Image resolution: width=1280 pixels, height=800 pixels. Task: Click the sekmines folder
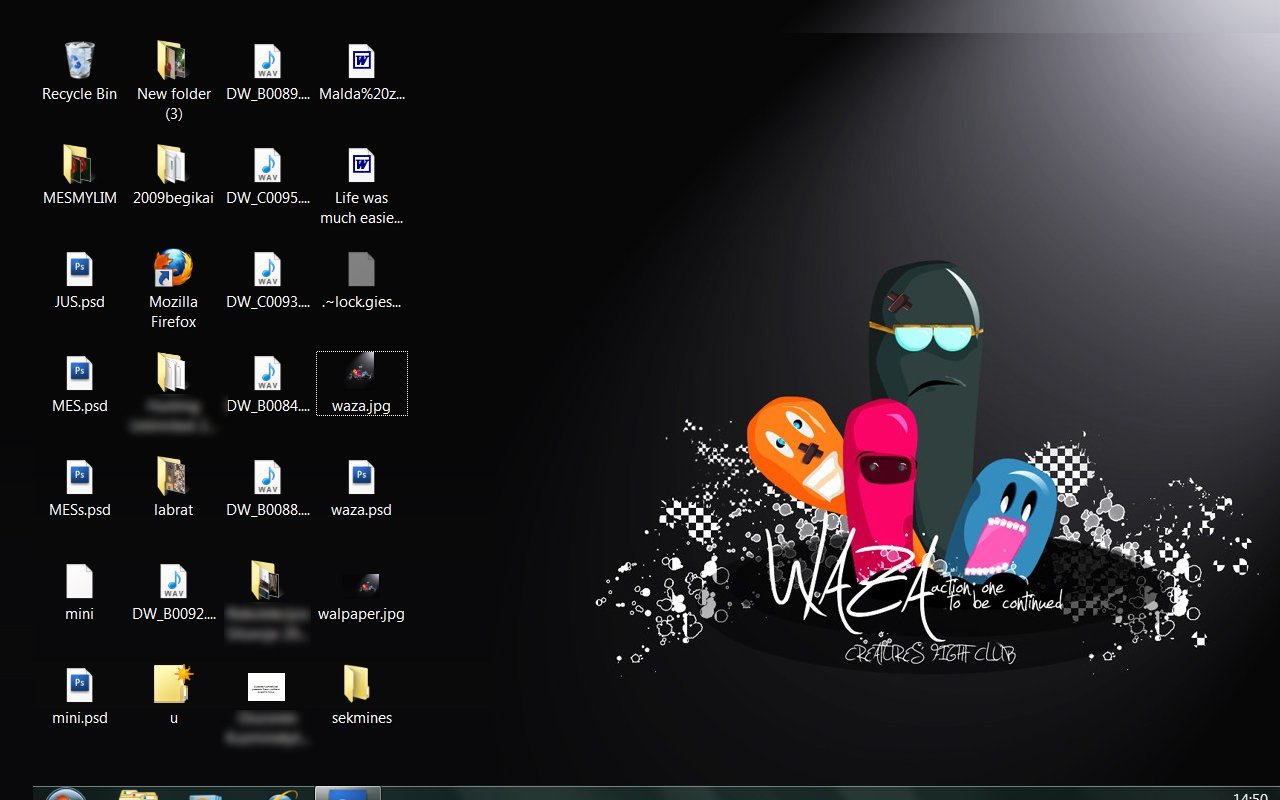click(x=361, y=686)
